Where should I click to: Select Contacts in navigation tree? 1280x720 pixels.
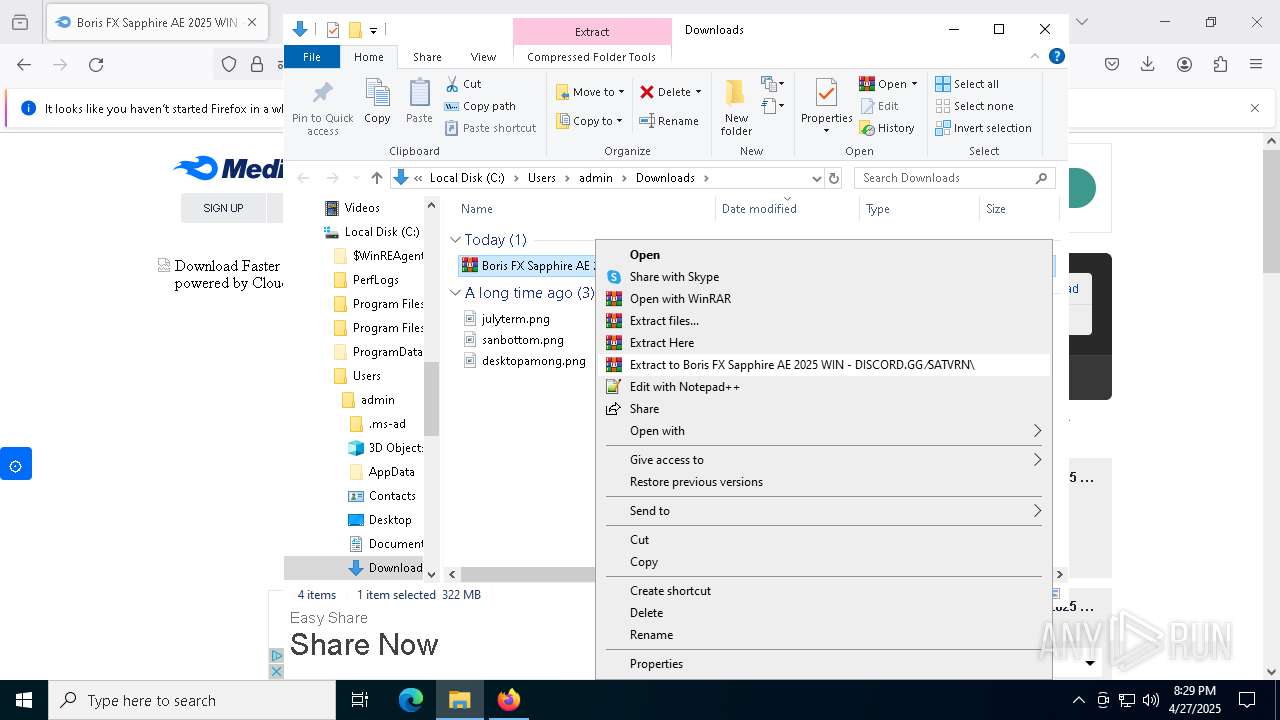391,496
